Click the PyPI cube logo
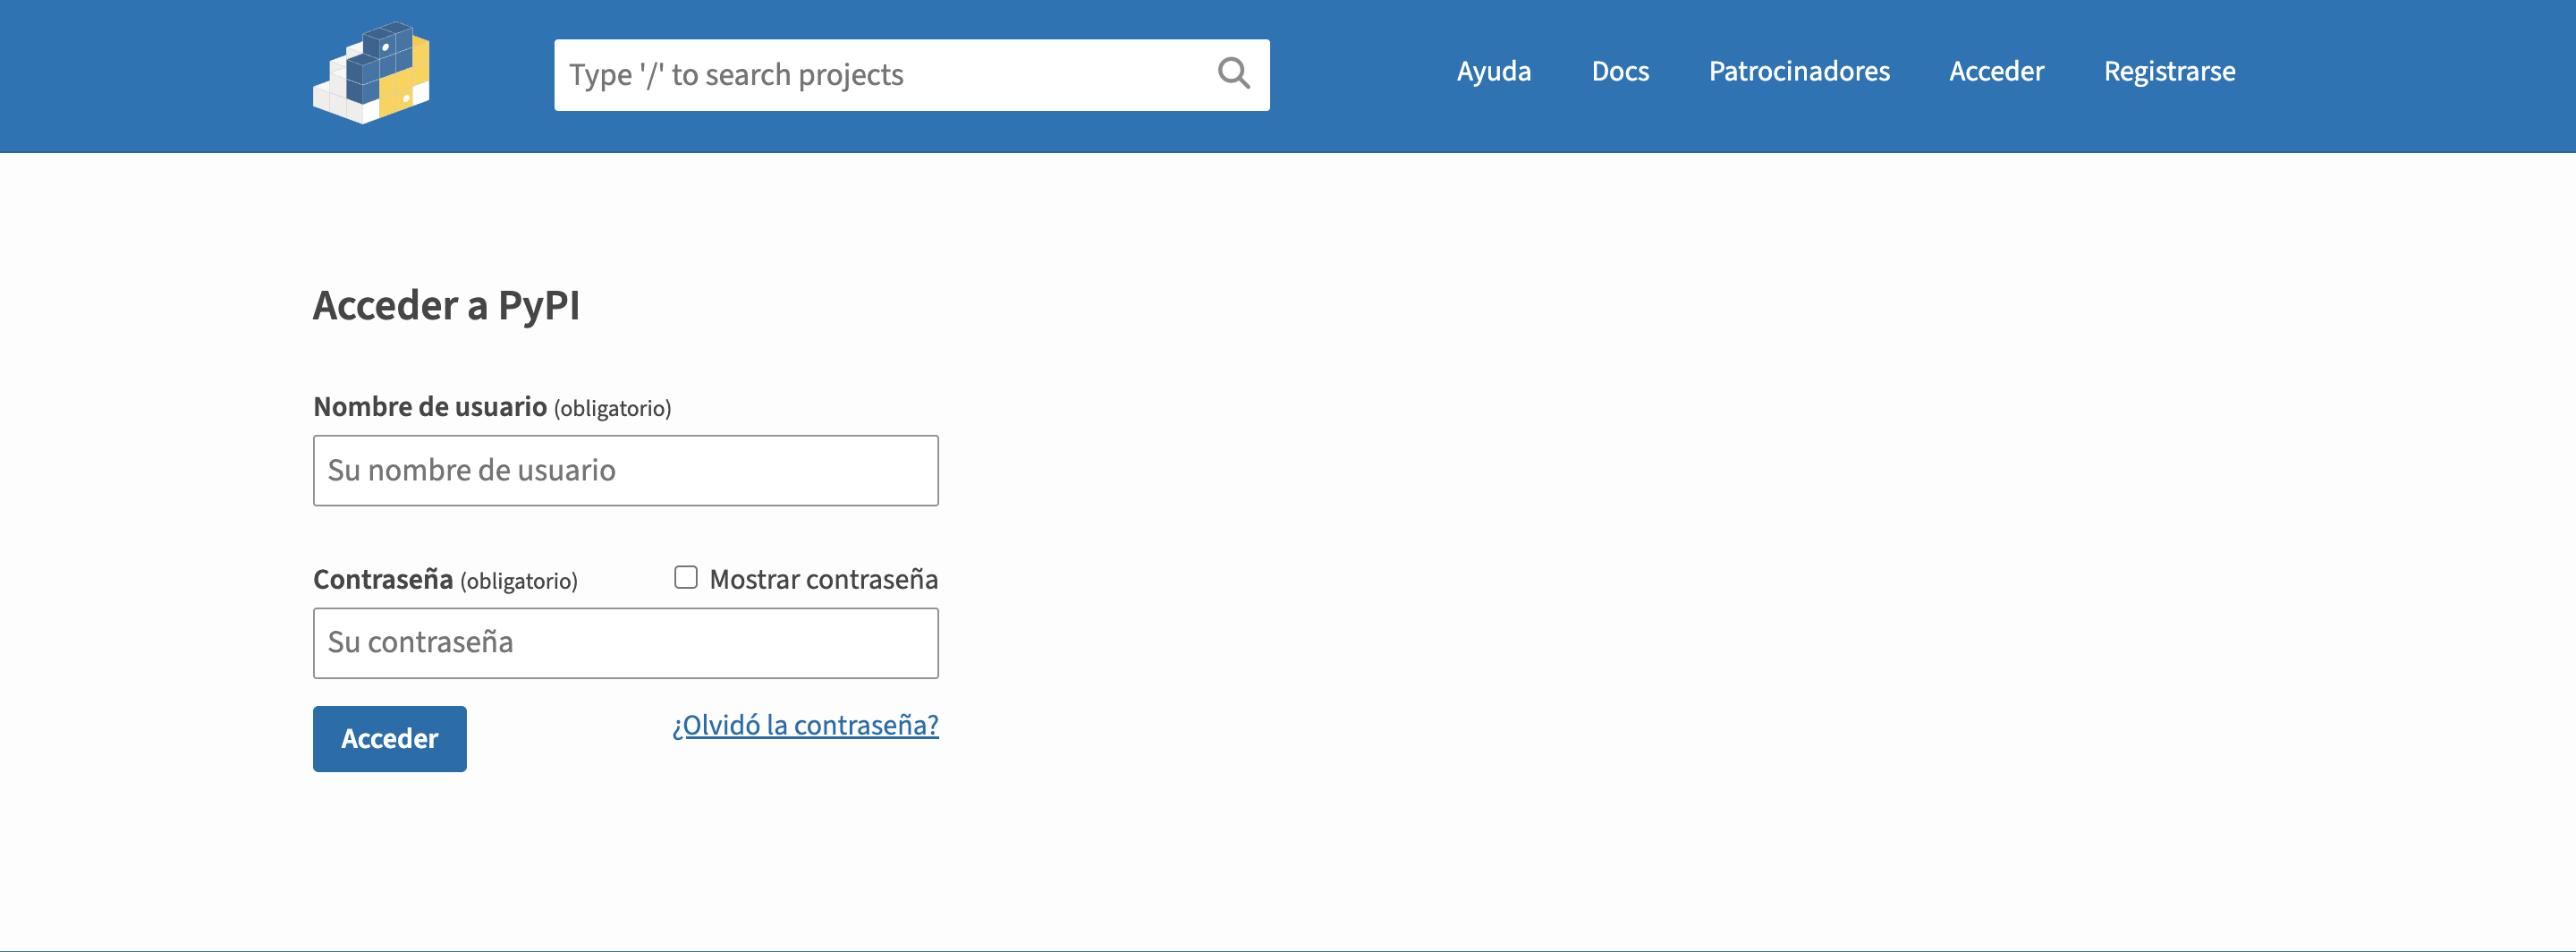 click(371, 74)
